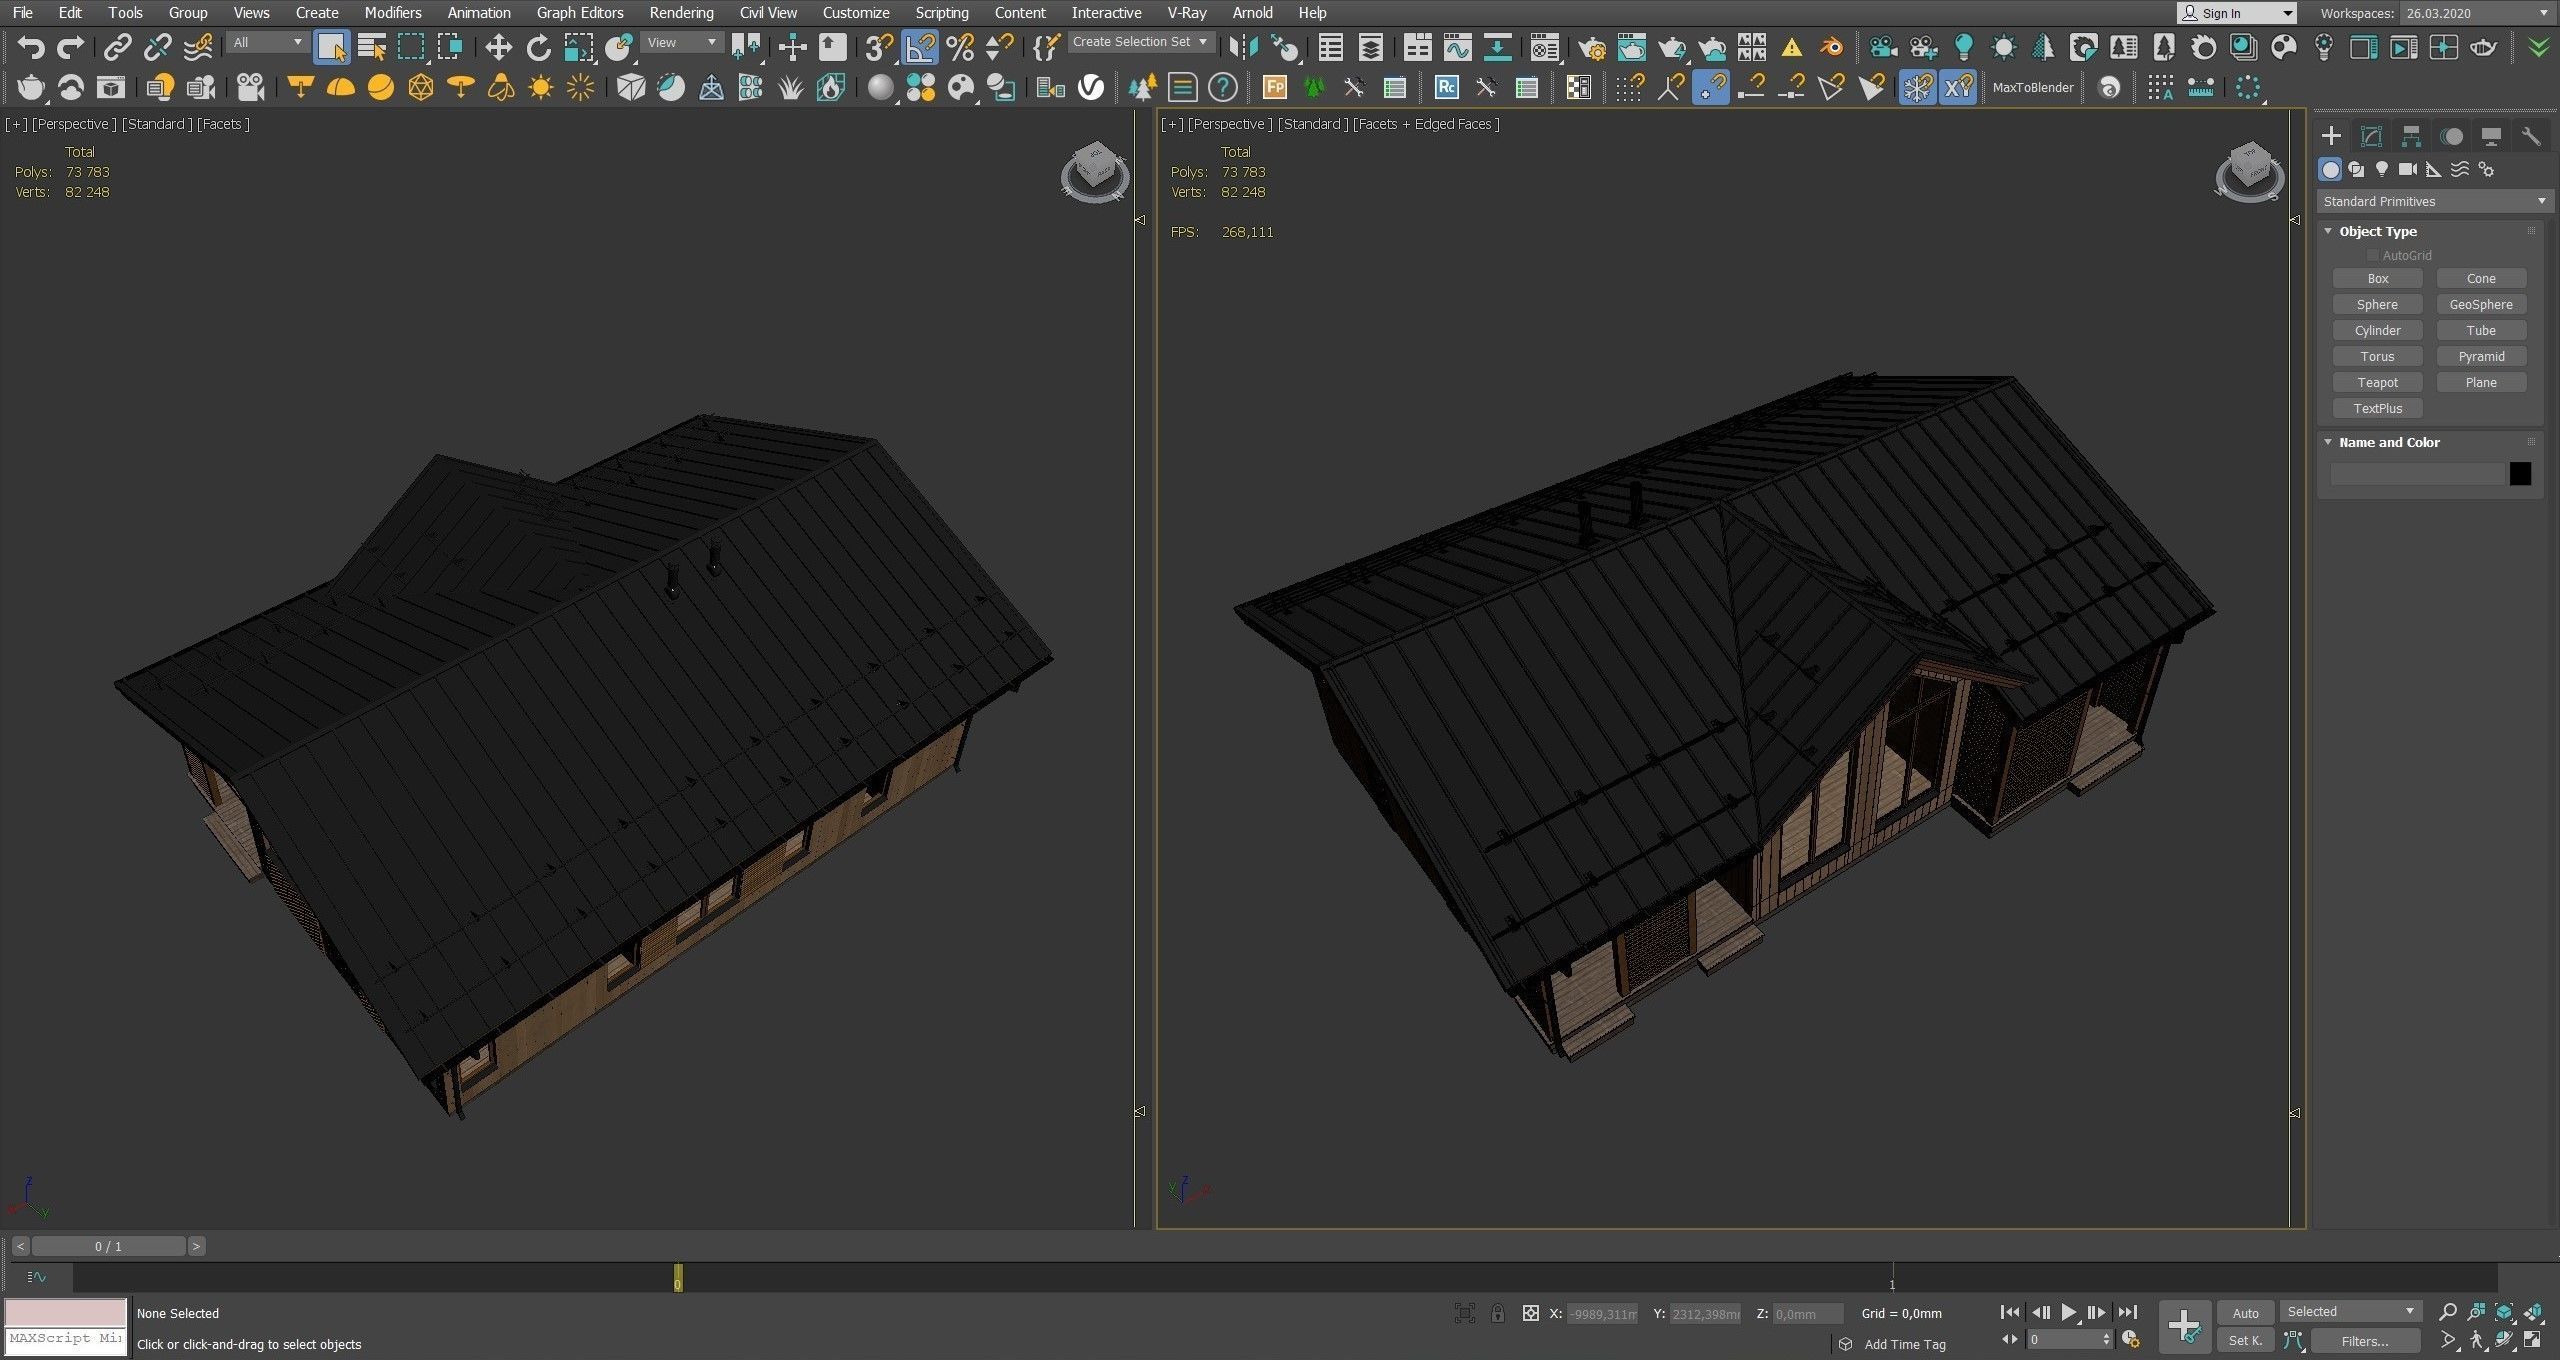This screenshot has height=1360, width=2560.
Task: Click the Redo arrow icon
Action: pyautogui.click(x=70, y=47)
